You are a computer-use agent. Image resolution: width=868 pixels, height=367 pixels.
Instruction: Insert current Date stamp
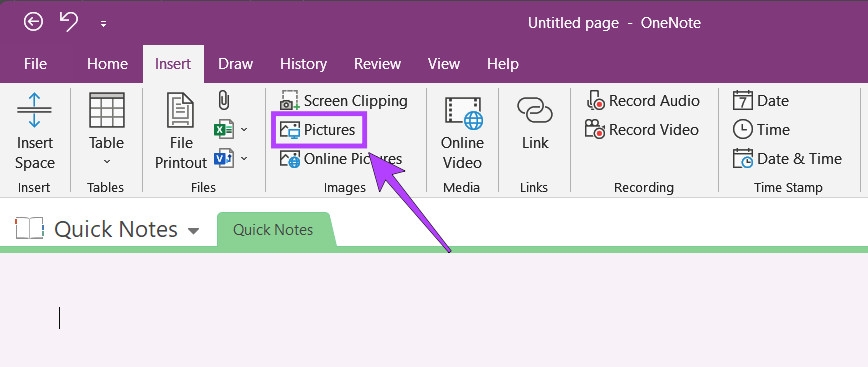761,101
